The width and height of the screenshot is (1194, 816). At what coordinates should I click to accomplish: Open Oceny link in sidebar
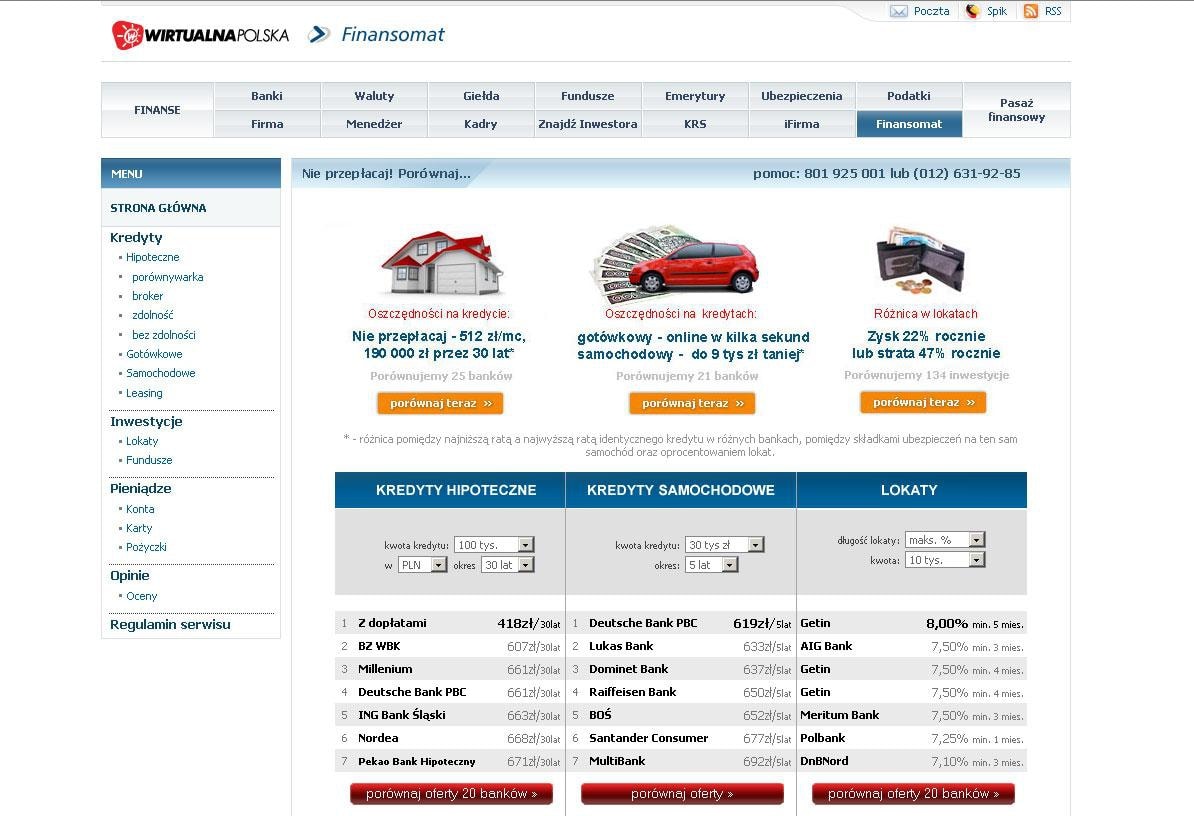(142, 596)
